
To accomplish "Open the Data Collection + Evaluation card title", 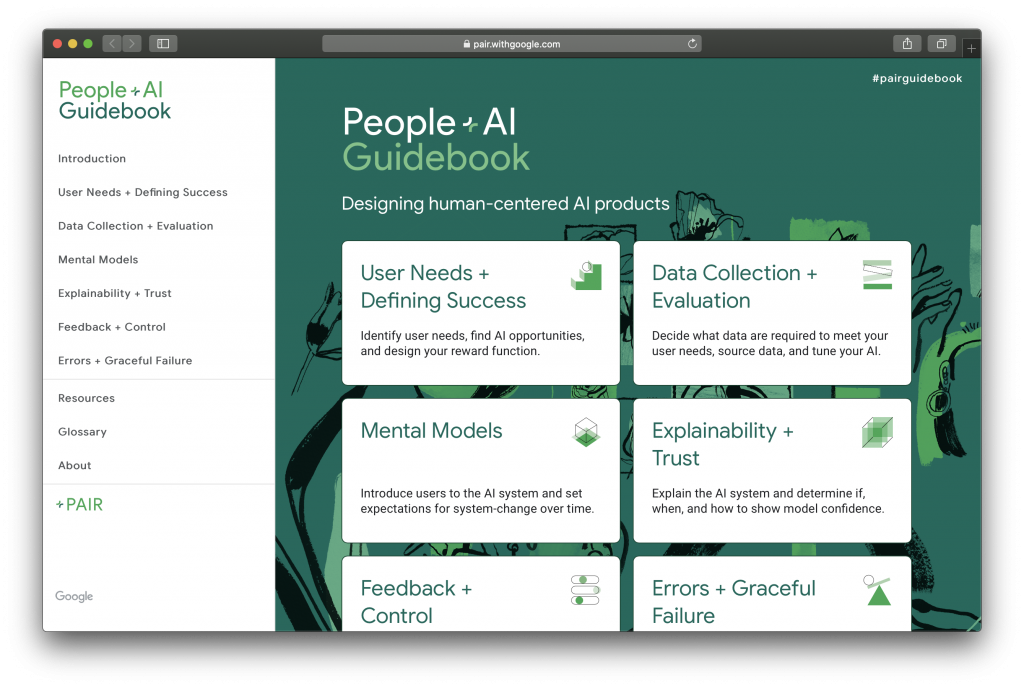I will (x=734, y=287).
